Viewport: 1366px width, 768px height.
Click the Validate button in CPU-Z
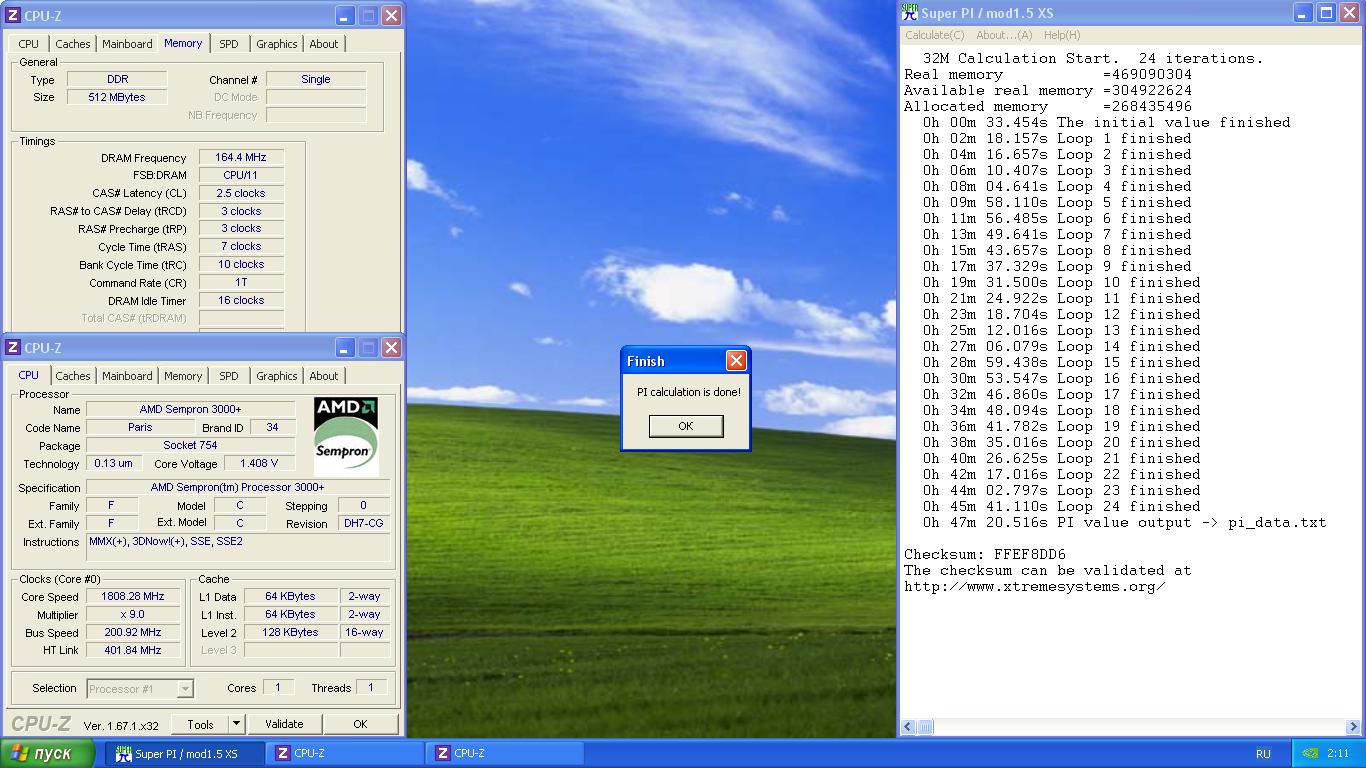pyautogui.click(x=284, y=724)
